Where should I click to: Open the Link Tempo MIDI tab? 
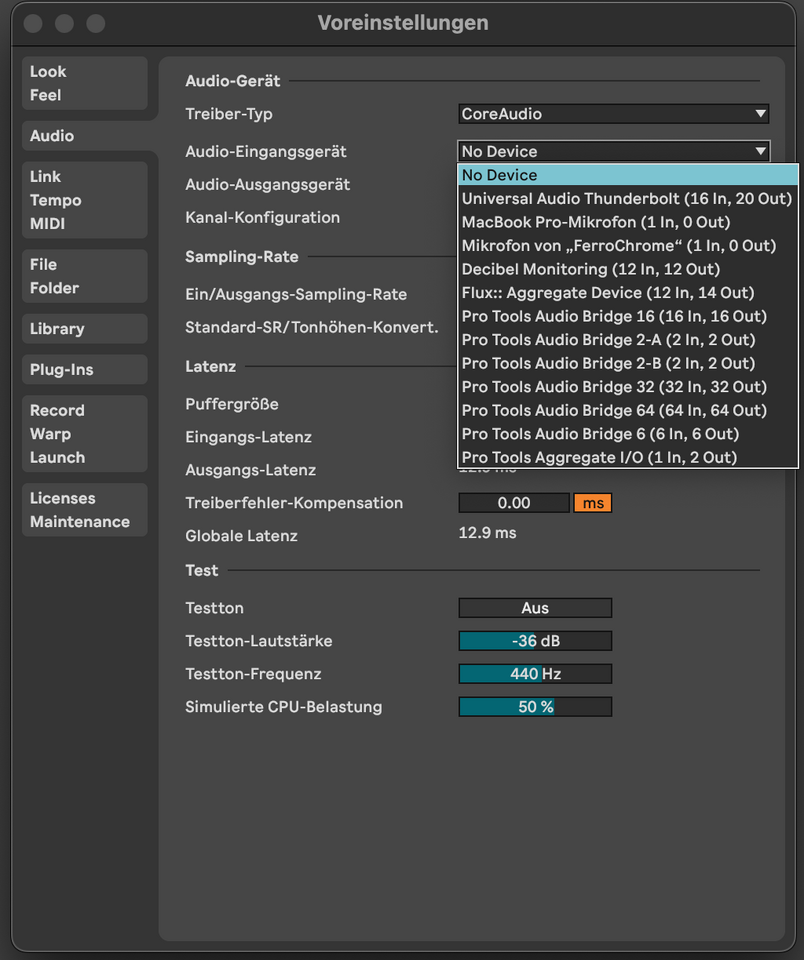85,200
